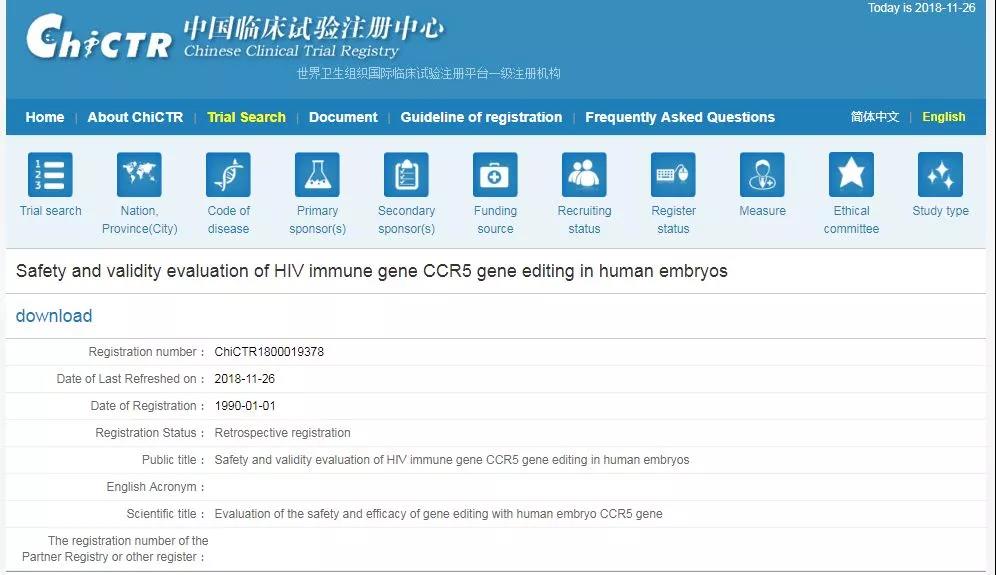
Task: Open the Study type sparkle icon
Action: [940, 175]
